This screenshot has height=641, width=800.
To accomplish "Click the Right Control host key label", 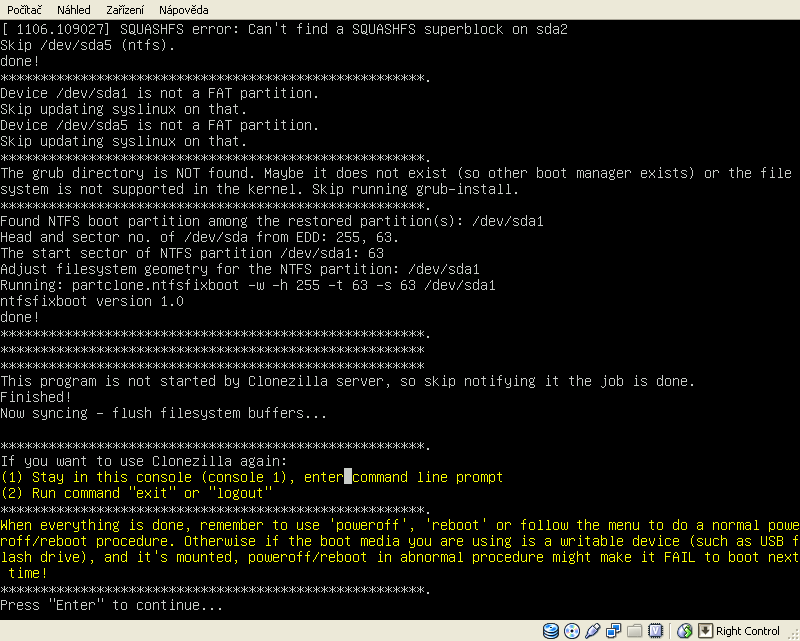I will click(748, 631).
